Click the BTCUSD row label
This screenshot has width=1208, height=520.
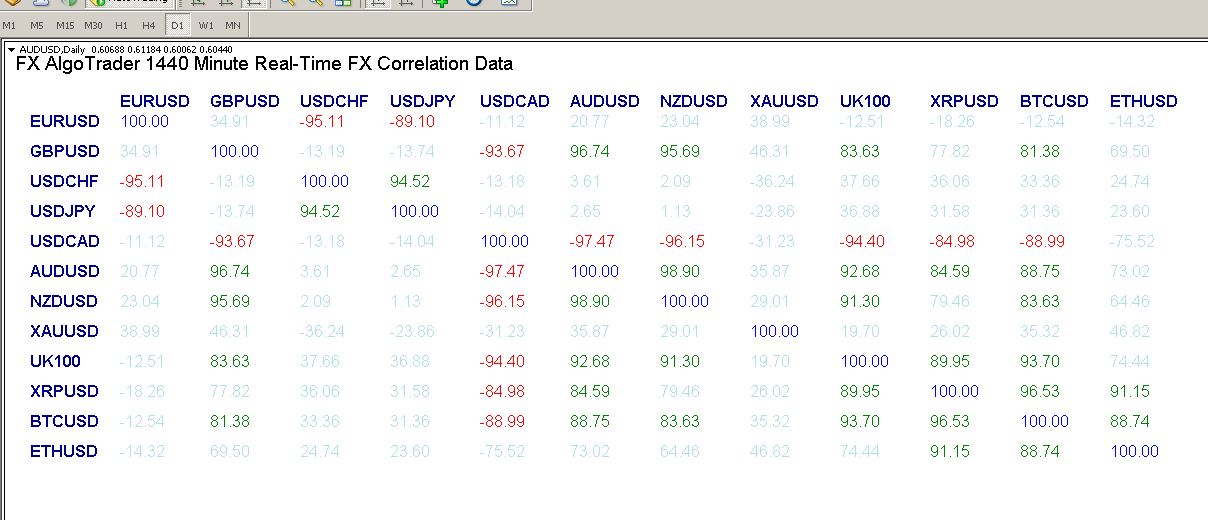[x=64, y=421]
